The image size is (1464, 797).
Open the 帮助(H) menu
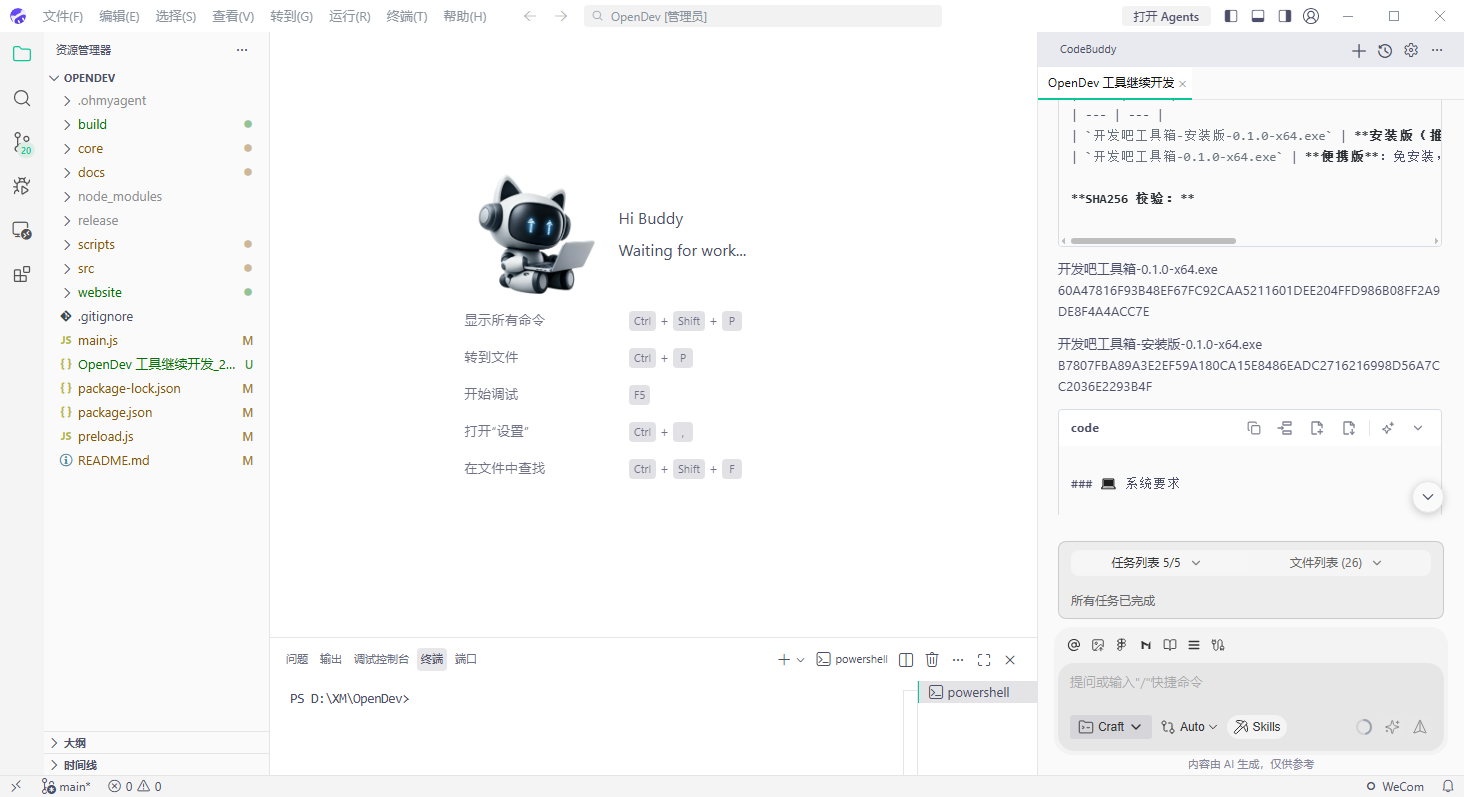tap(464, 16)
